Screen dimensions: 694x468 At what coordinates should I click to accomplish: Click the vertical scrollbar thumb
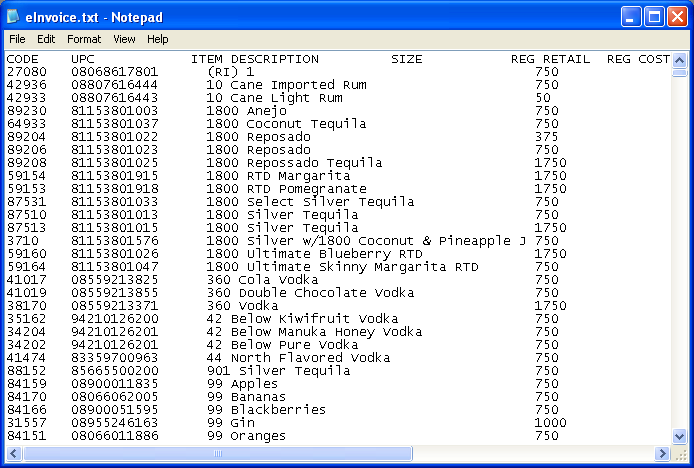click(x=679, y=73)
